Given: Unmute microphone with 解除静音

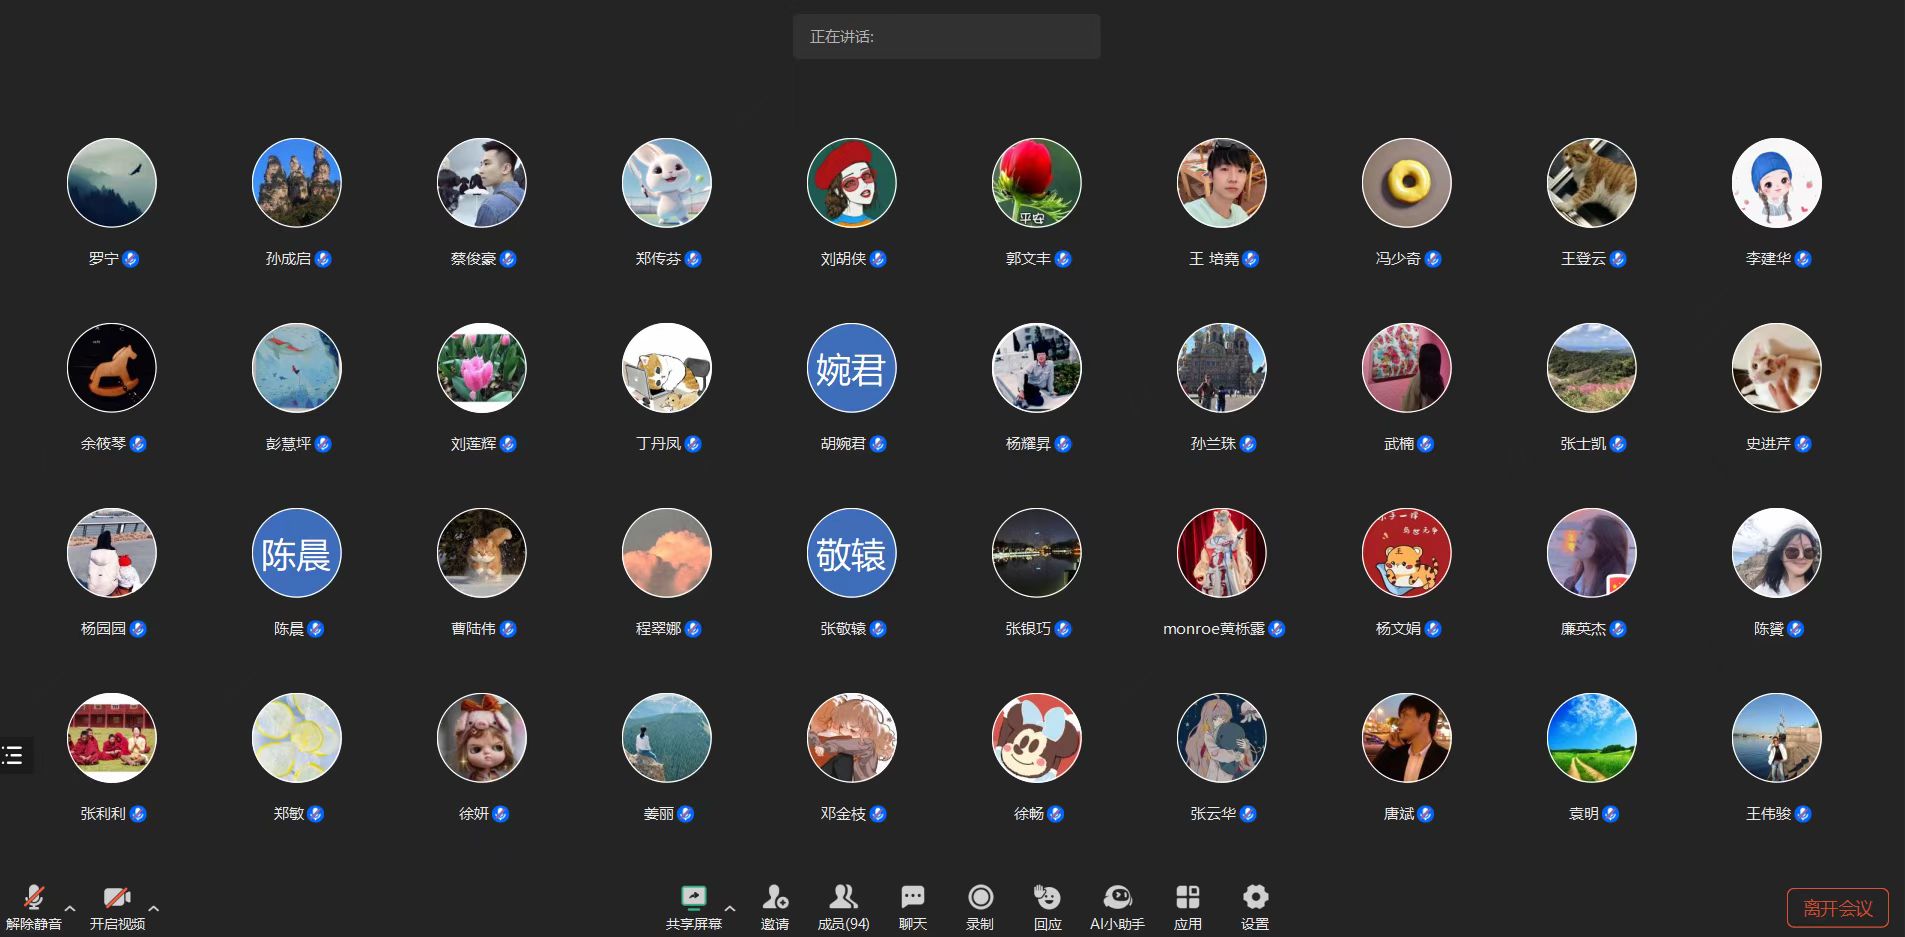Looking at the screenshot, I should [x=33, y=898].
